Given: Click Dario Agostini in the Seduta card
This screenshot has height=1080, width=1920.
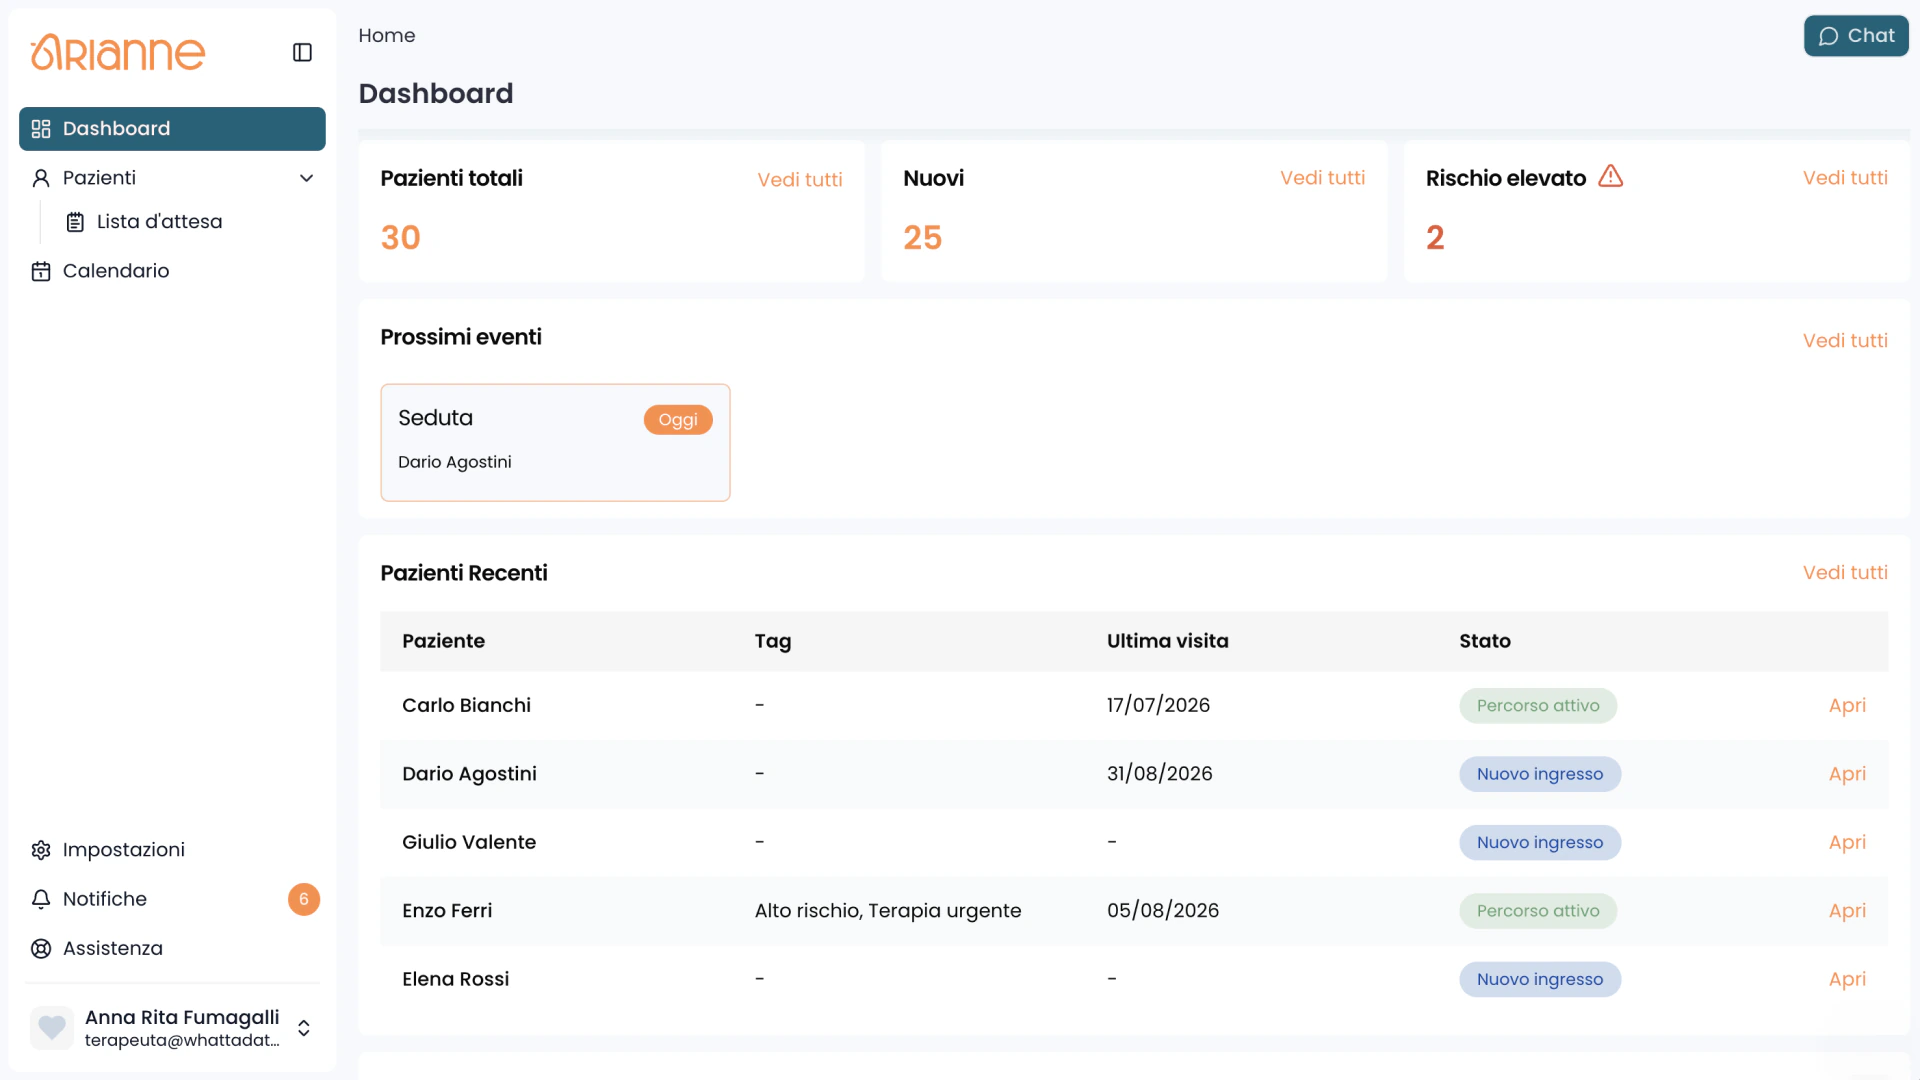Looking at the screenshot, I should coord(455,462).
